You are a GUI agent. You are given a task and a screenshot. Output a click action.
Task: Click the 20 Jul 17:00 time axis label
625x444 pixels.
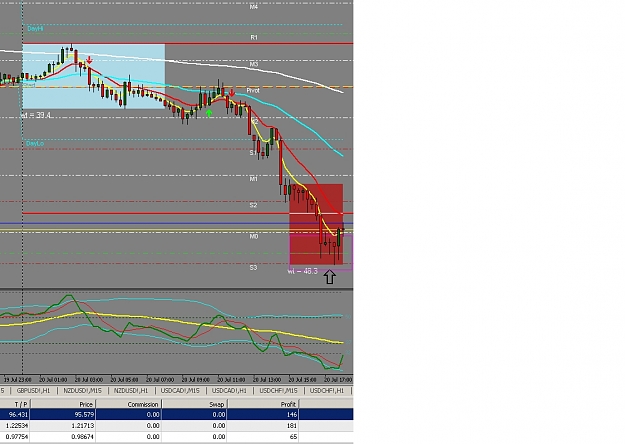coord(338,379)
